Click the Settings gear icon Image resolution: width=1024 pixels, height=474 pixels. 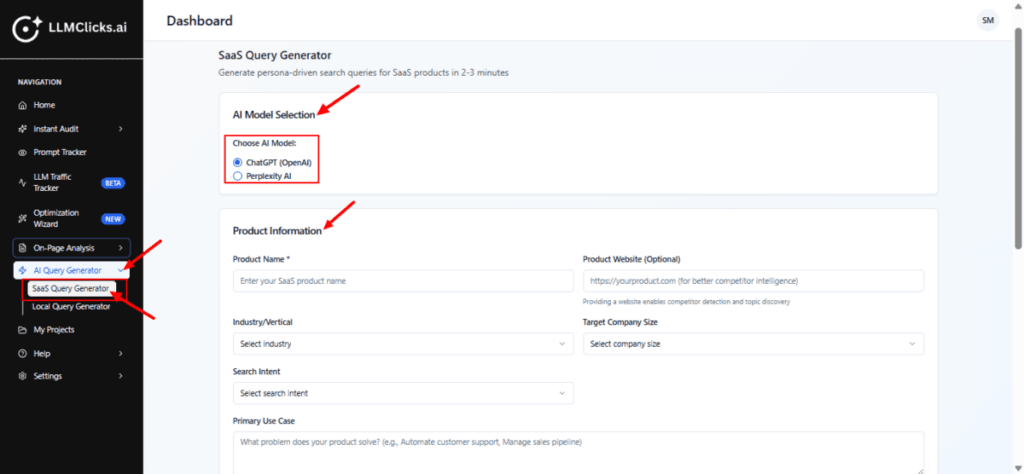23,376
